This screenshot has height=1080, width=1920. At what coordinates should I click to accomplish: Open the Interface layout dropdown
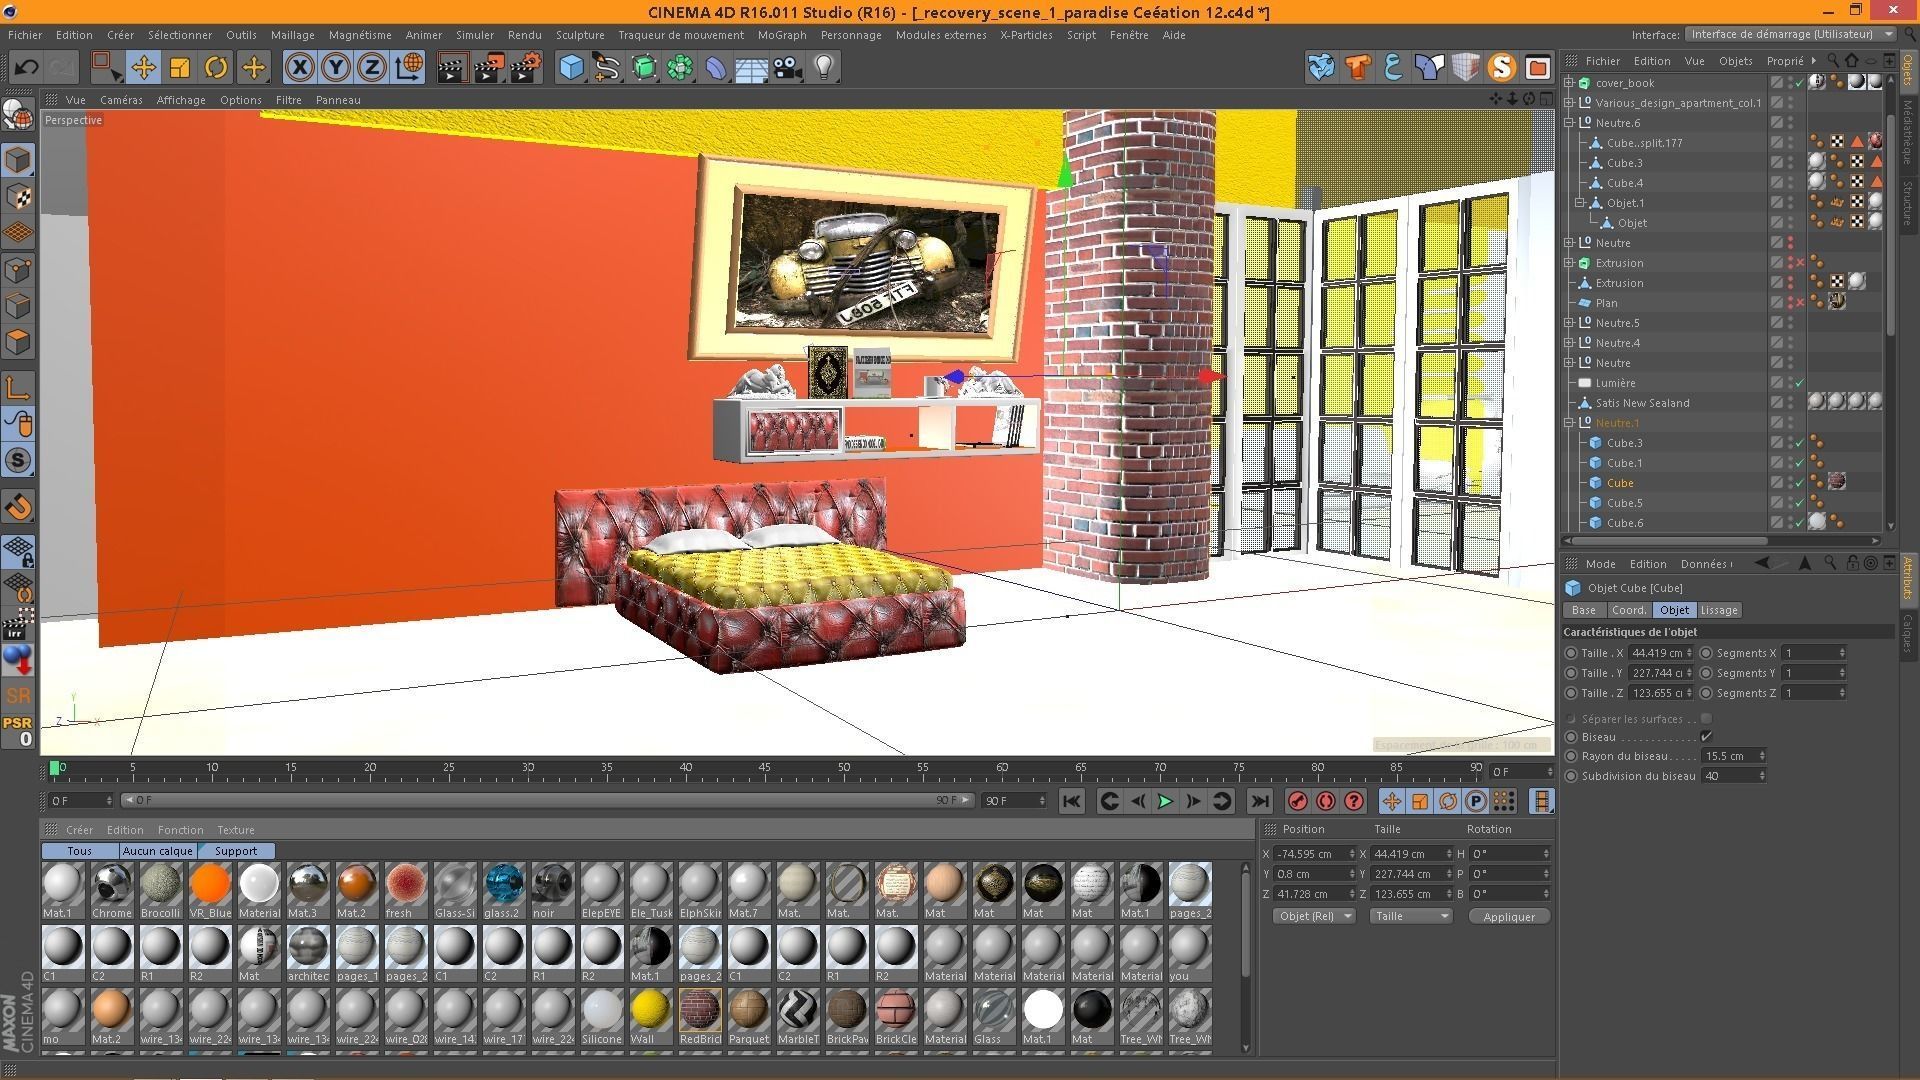tap(1790, 34)
